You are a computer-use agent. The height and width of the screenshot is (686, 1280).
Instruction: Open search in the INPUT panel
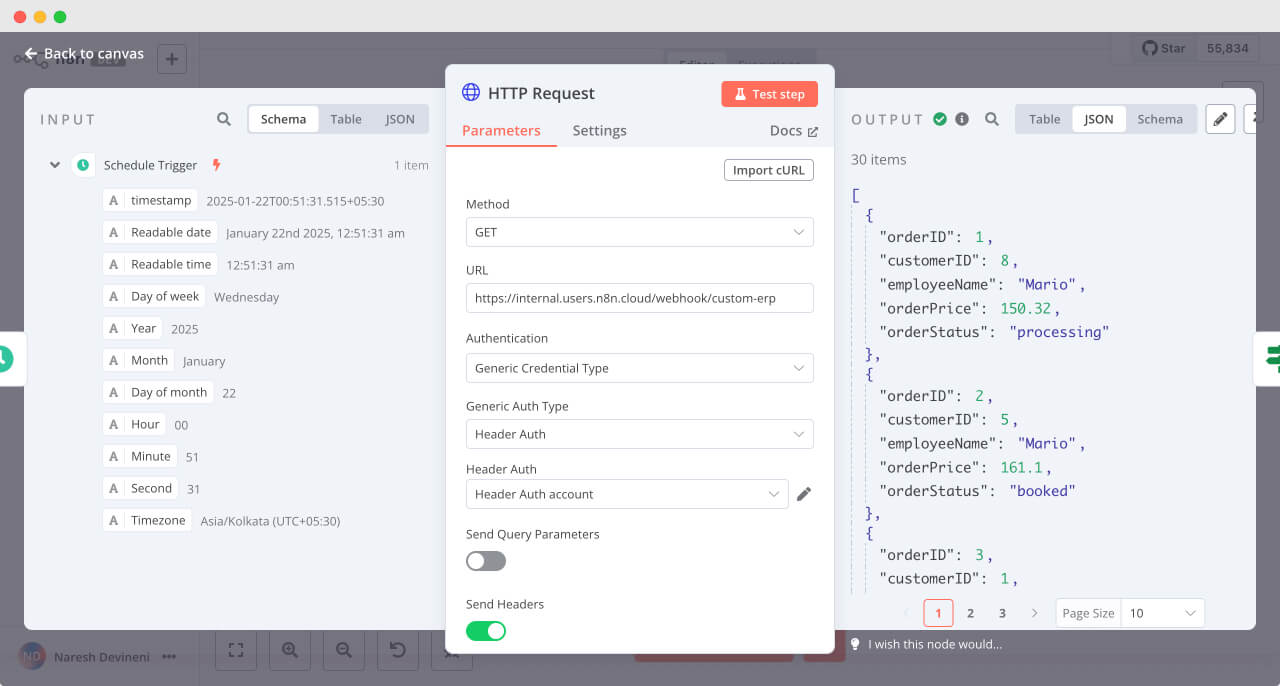(224, 119)
